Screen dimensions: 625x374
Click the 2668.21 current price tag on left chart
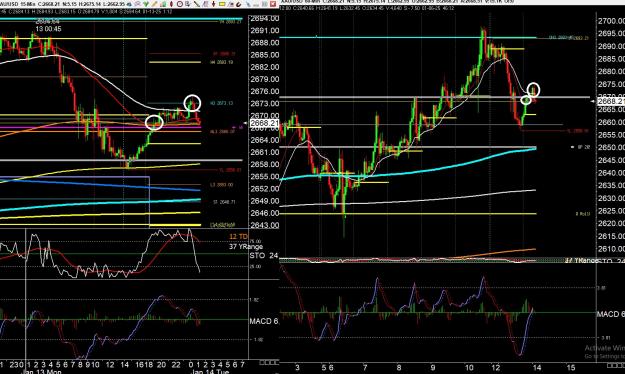[264, 123]
